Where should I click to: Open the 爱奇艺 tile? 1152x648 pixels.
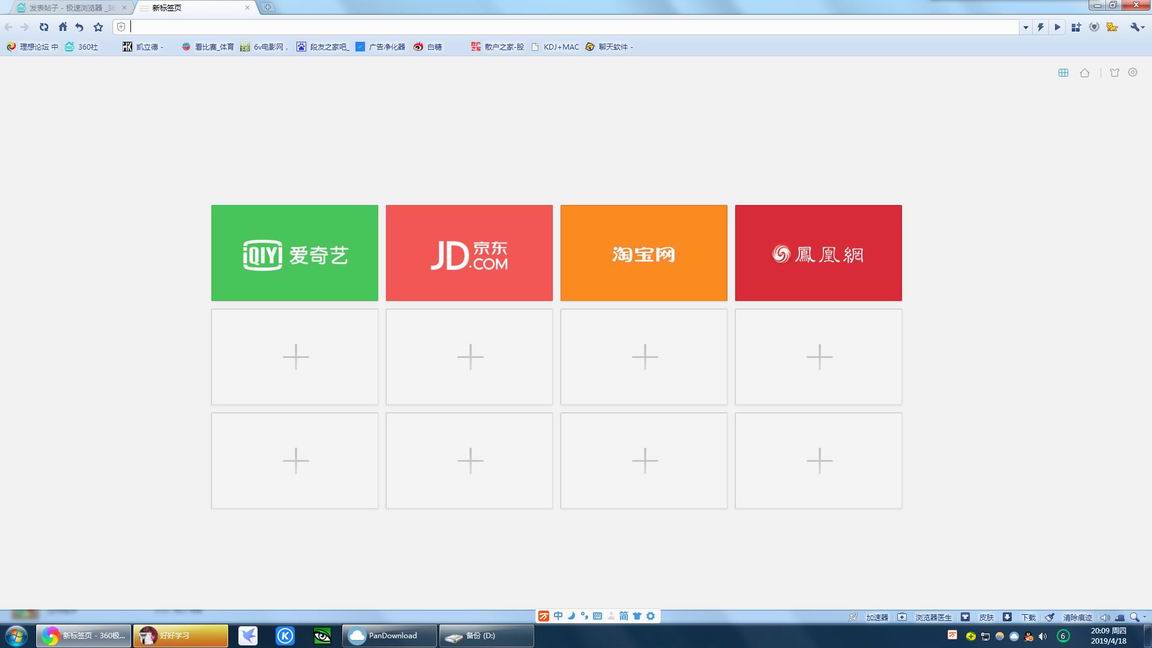[295, 253]
